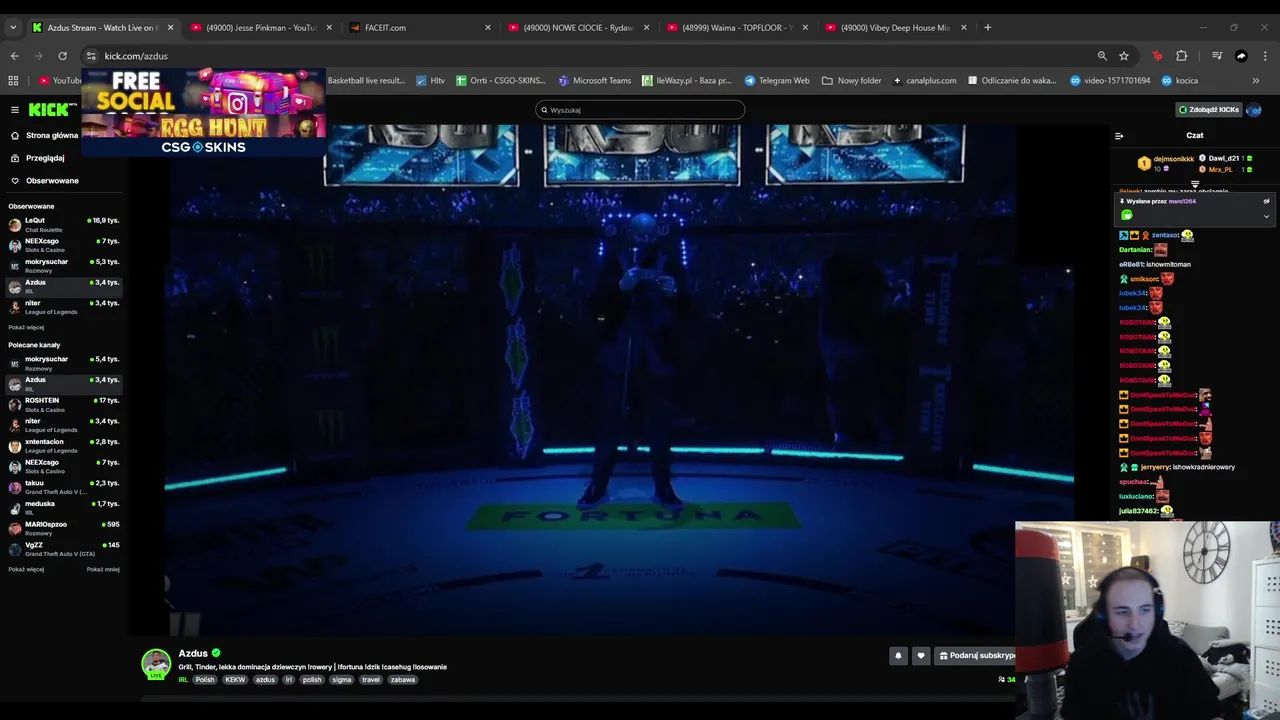1280x720 pixels.
Task: Click the KEKW stream tag
Action: [x=235, y=680]
